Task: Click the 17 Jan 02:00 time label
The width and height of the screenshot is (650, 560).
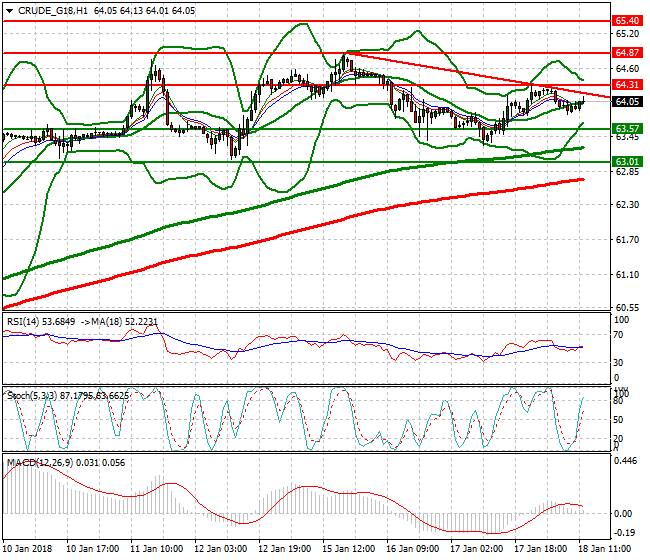Action: click(x=477, y=549)
